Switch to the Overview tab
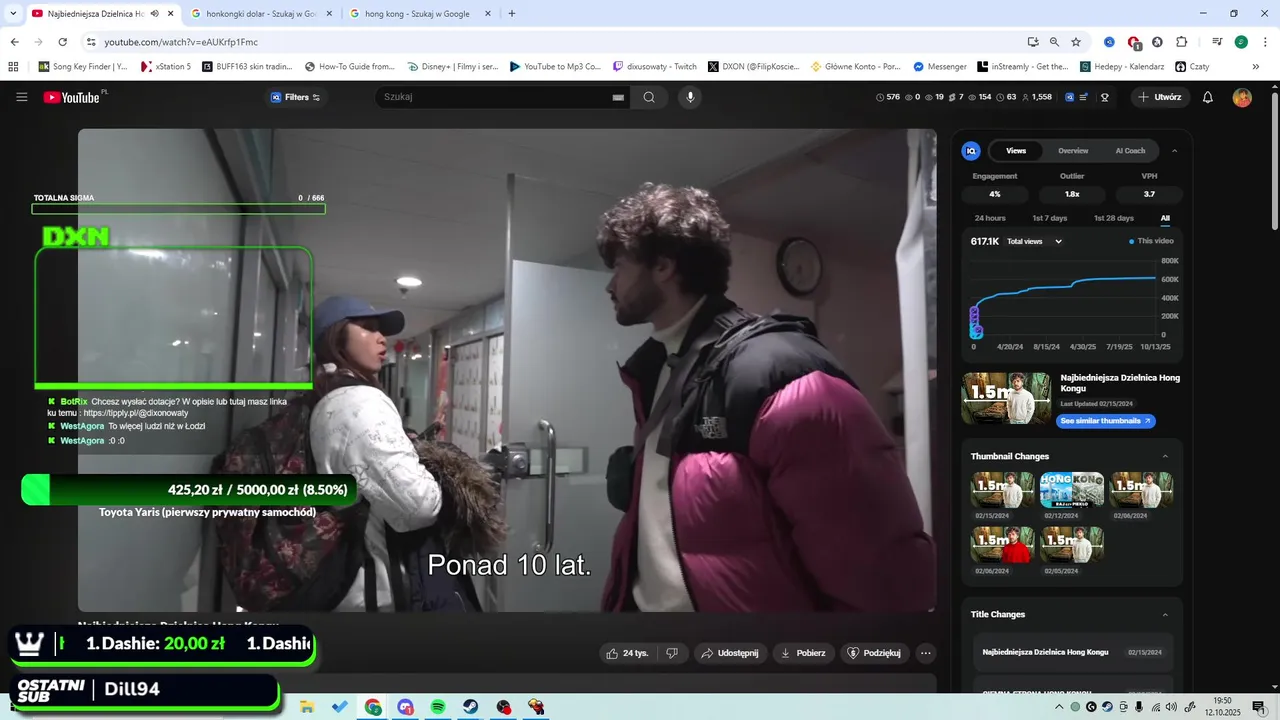 point(1073,151)
